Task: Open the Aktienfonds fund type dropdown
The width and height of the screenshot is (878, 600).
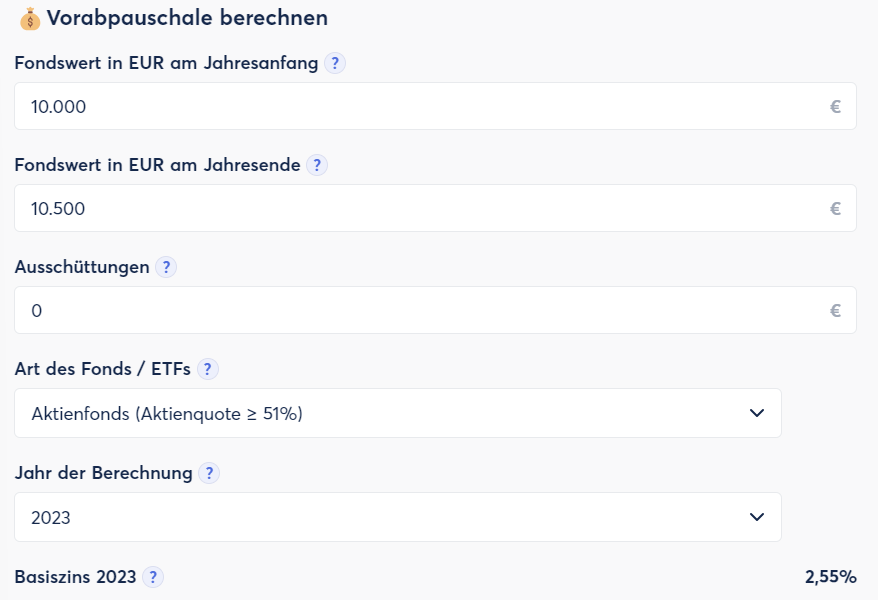Action: click(x=397, y=413)
